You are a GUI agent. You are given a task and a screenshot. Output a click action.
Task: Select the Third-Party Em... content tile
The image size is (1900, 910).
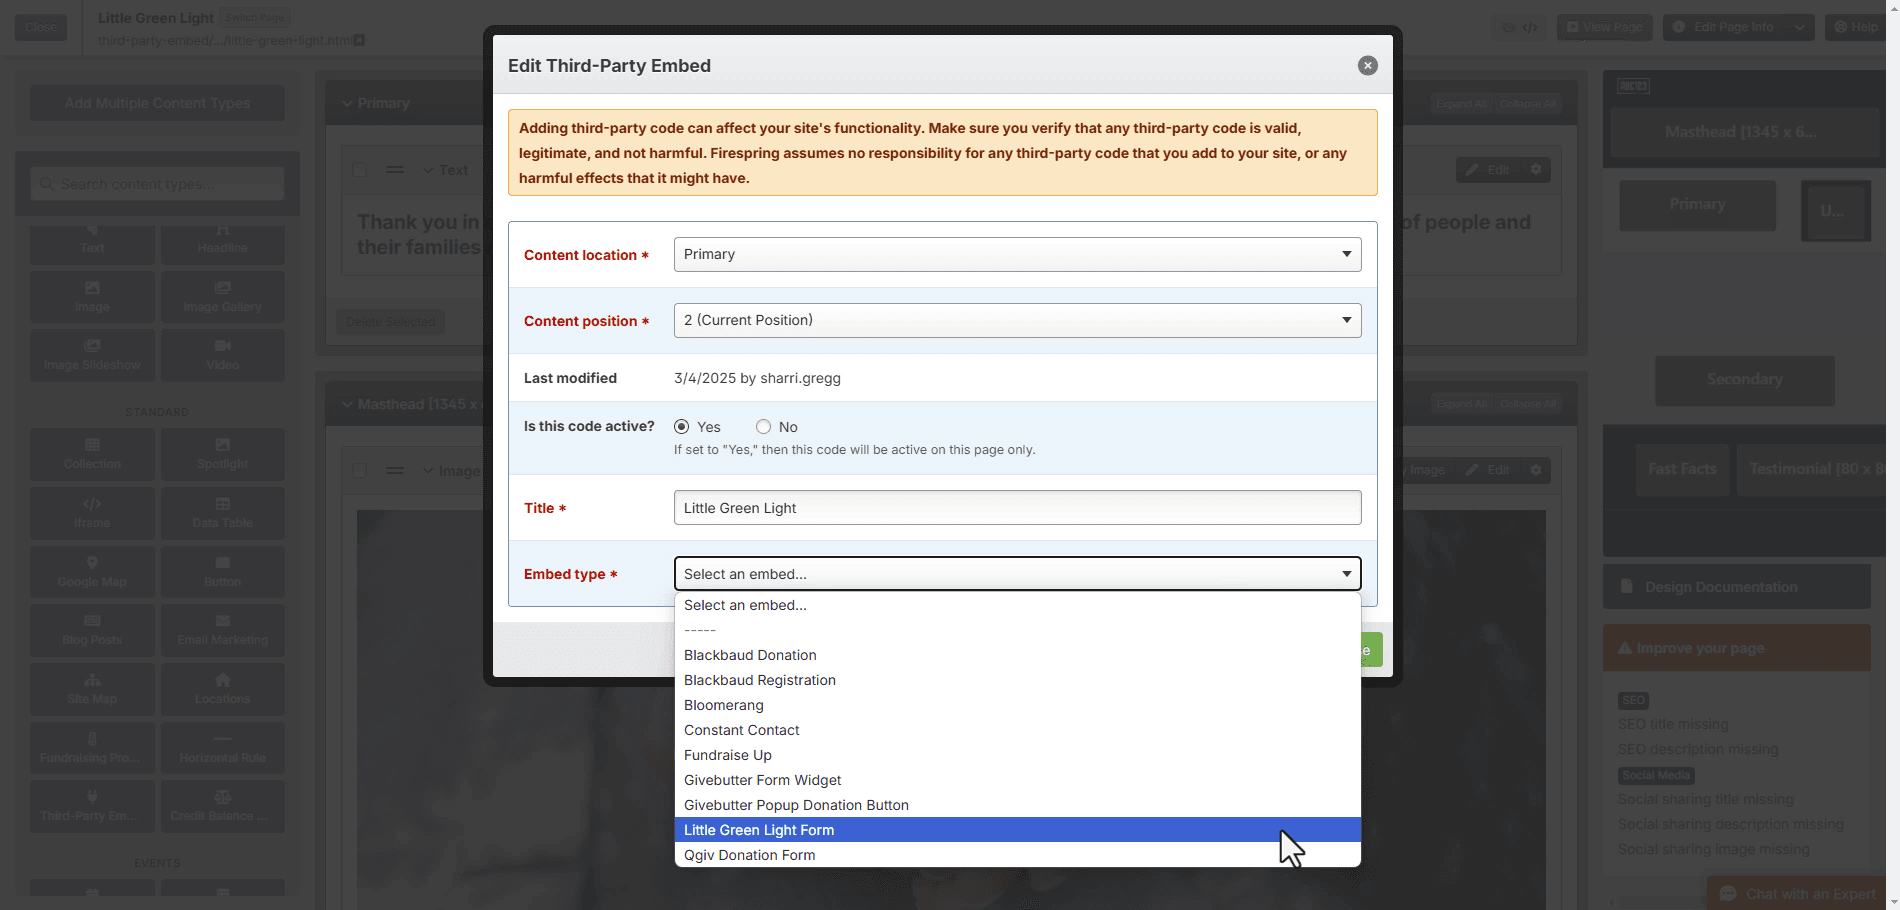92,806
